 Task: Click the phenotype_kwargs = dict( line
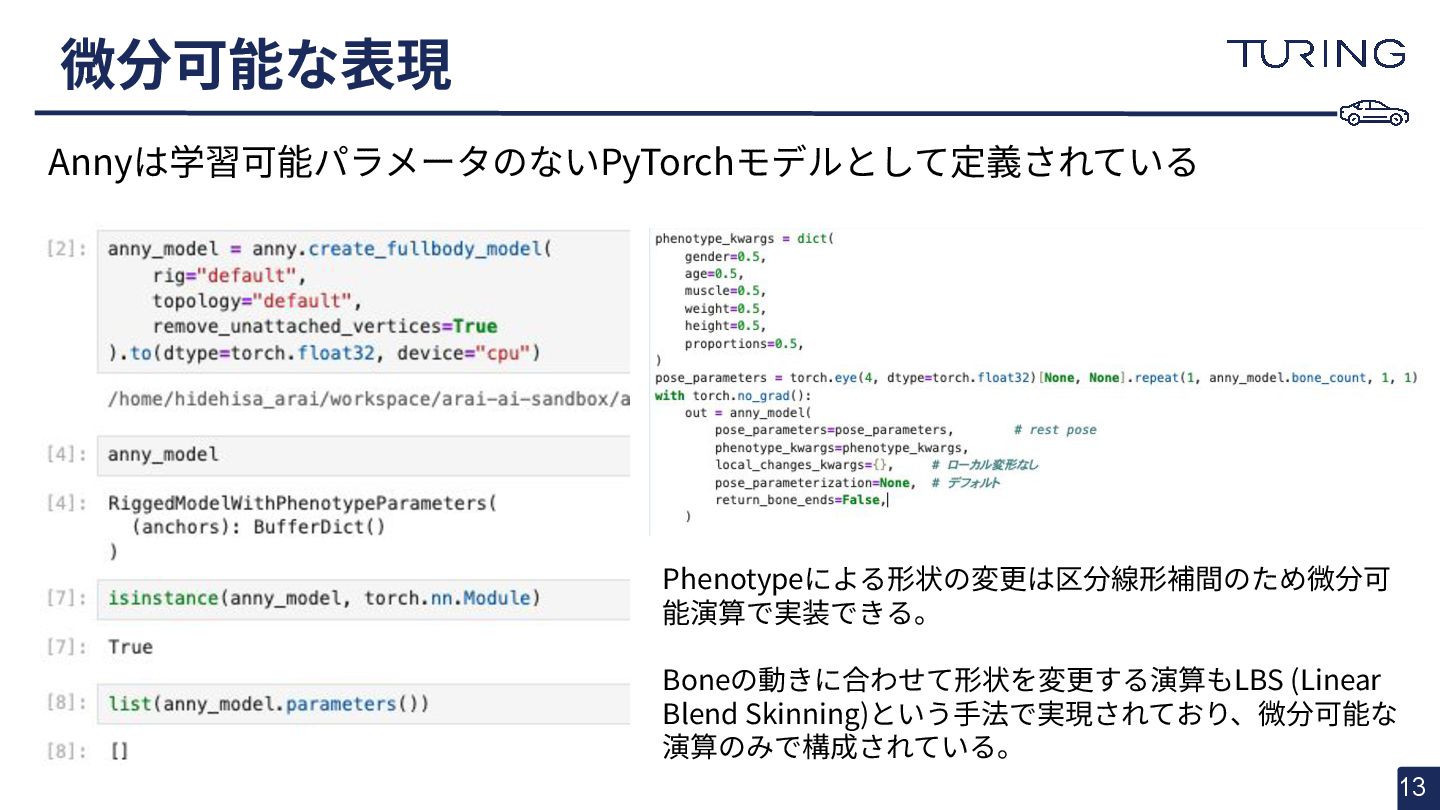744,239
